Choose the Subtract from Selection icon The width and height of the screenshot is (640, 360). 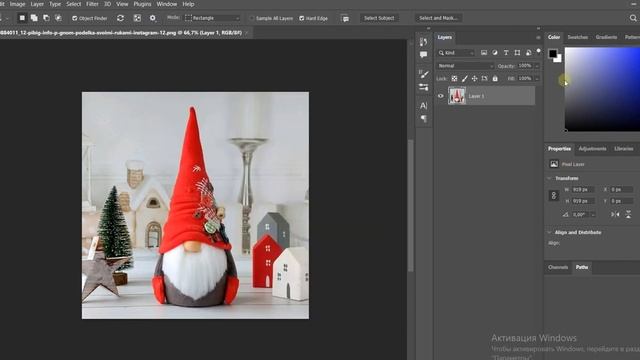click(46, 18)
